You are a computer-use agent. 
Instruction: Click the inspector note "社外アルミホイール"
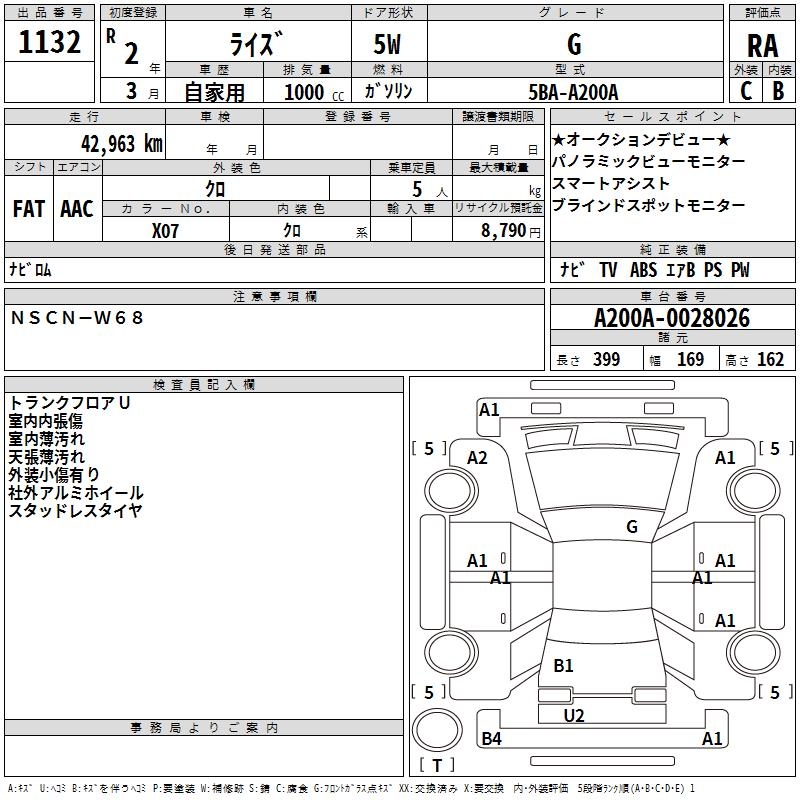click(x=76, y=492)
